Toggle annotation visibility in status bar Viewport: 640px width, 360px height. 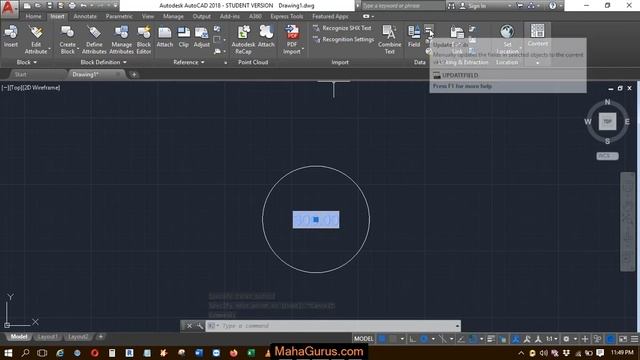pos(516,339)
